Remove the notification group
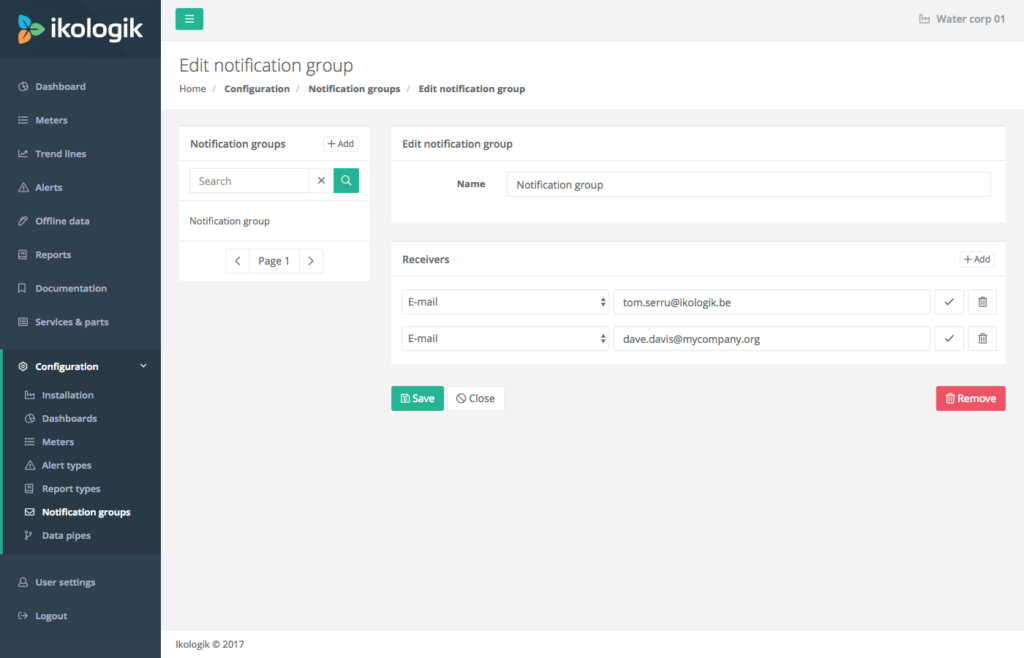1024x658 pixels. [970, 398]
